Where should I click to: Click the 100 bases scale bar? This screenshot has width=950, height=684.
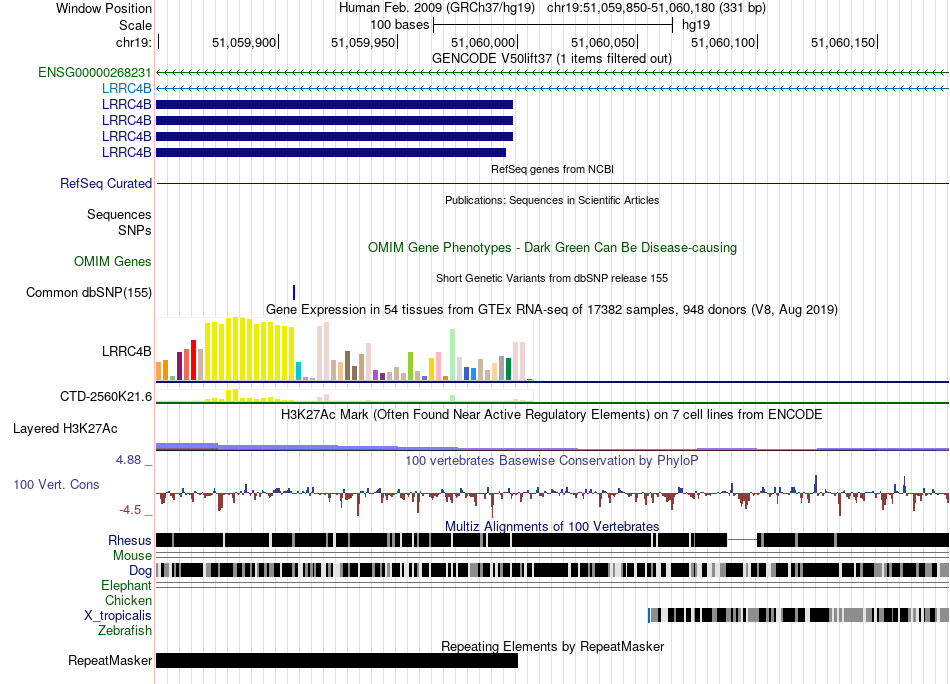point(553,25)
